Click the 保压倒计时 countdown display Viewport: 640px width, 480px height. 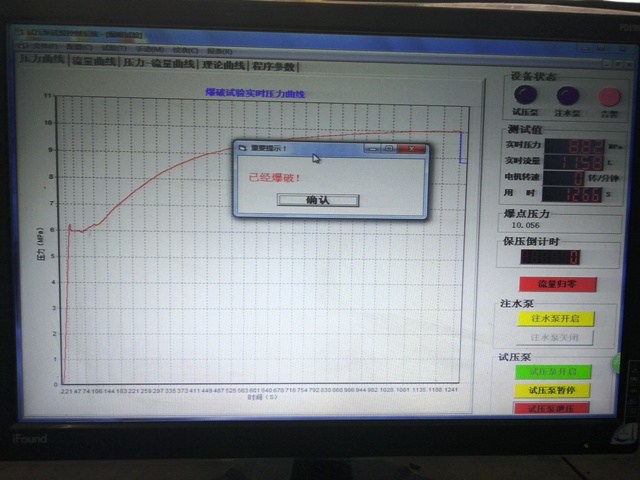coord(549,257)
